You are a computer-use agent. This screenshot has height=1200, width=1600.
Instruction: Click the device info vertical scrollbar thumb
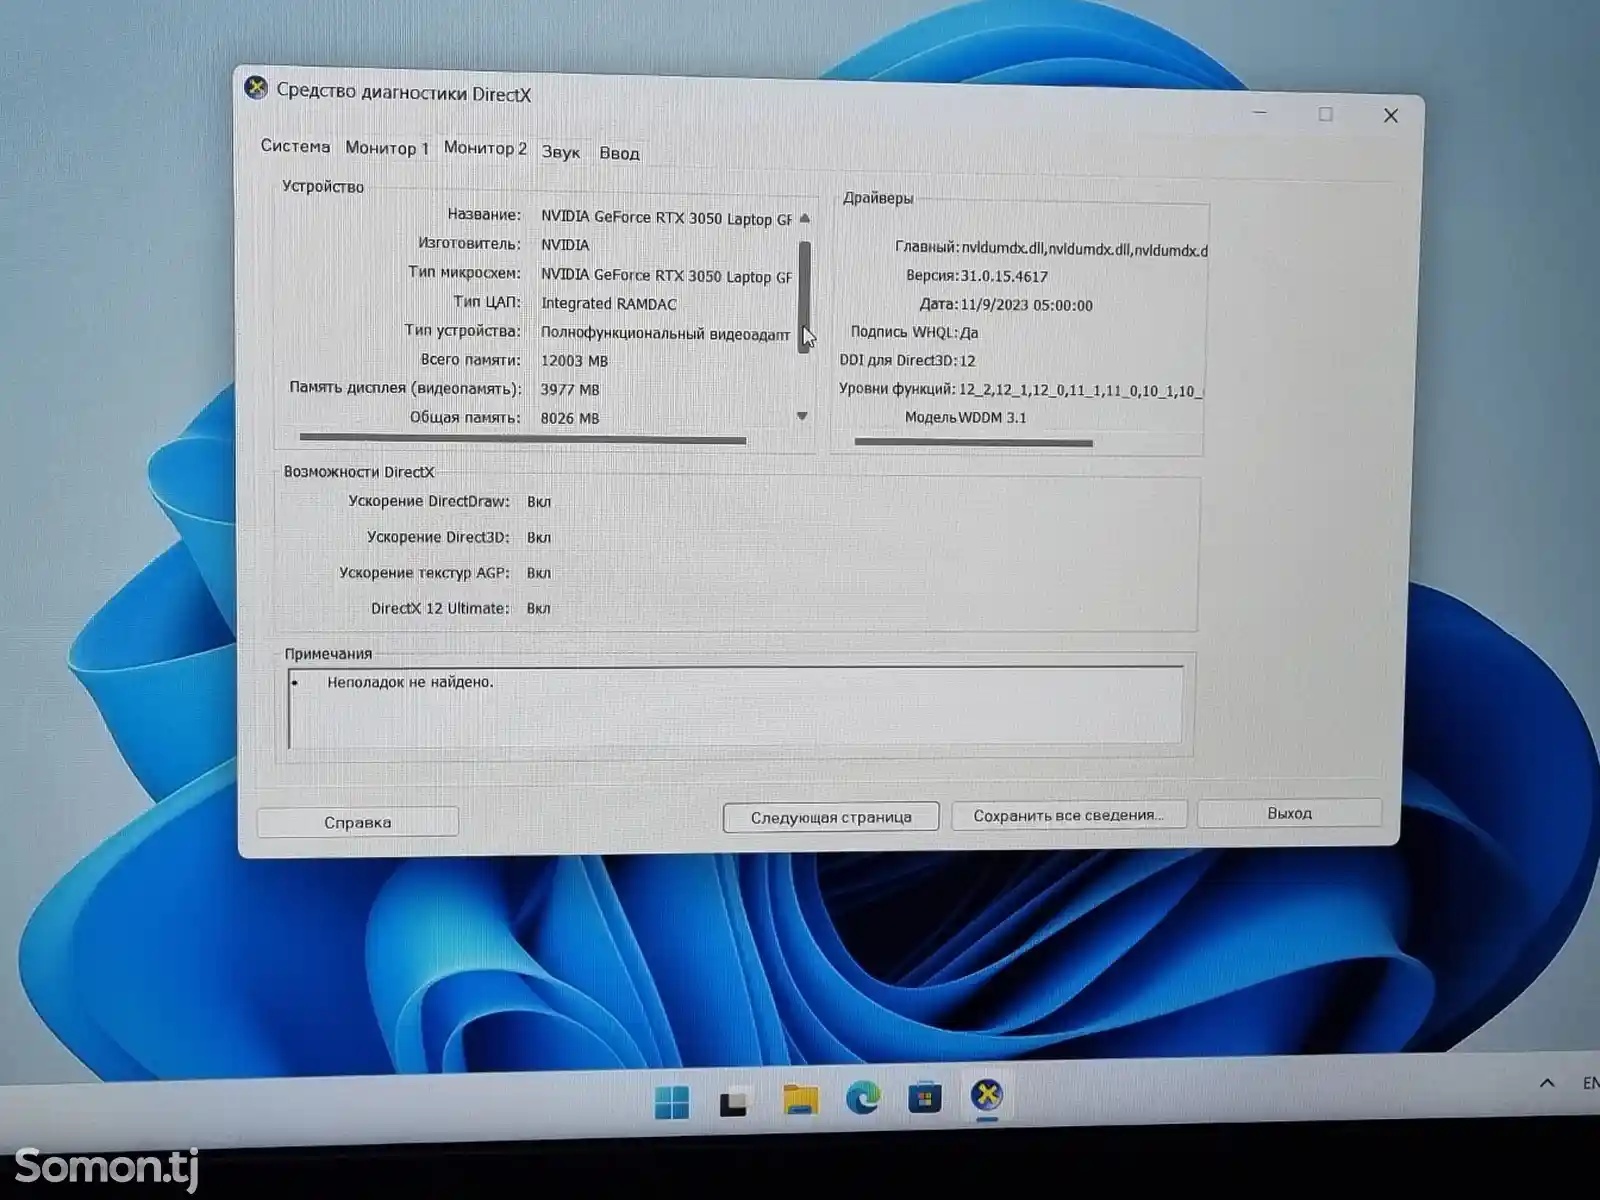(x=805, y=296)
